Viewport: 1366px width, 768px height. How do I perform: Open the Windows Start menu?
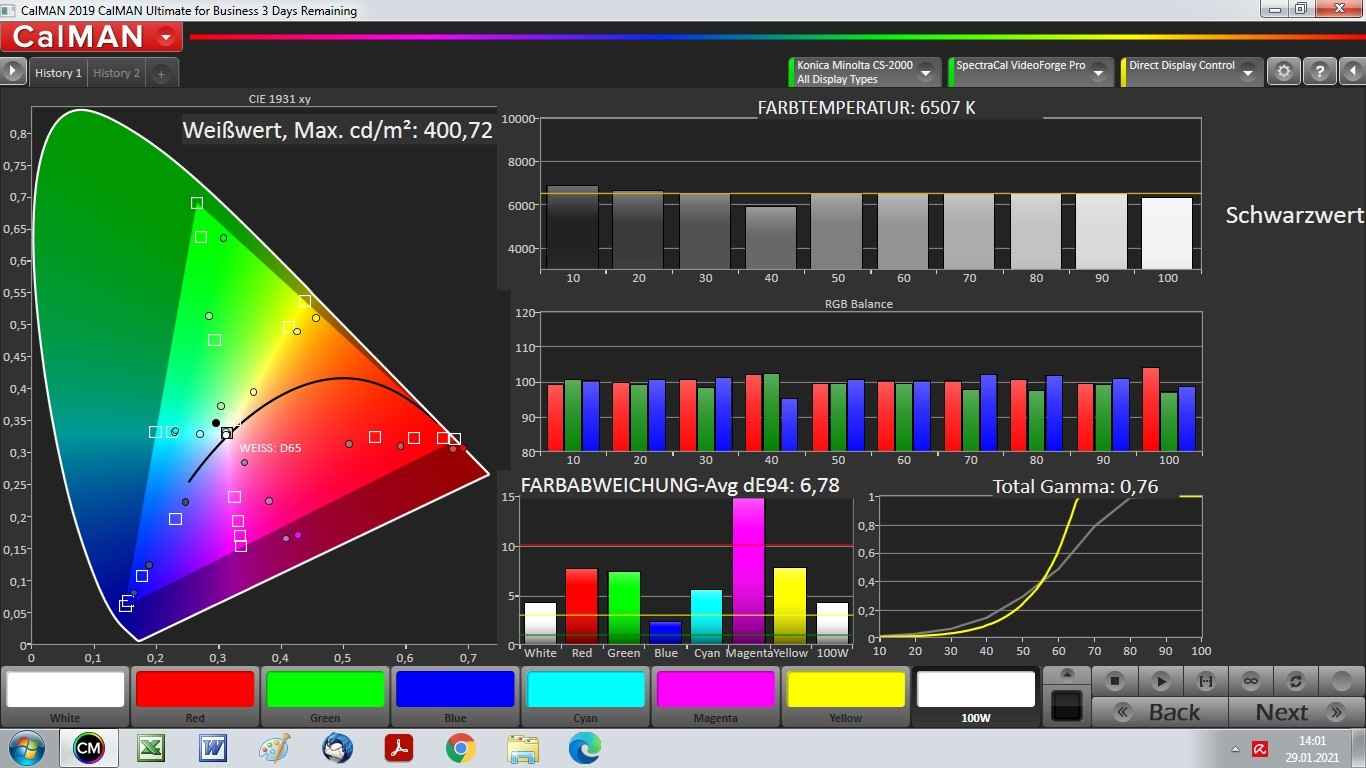coord(25,749)
